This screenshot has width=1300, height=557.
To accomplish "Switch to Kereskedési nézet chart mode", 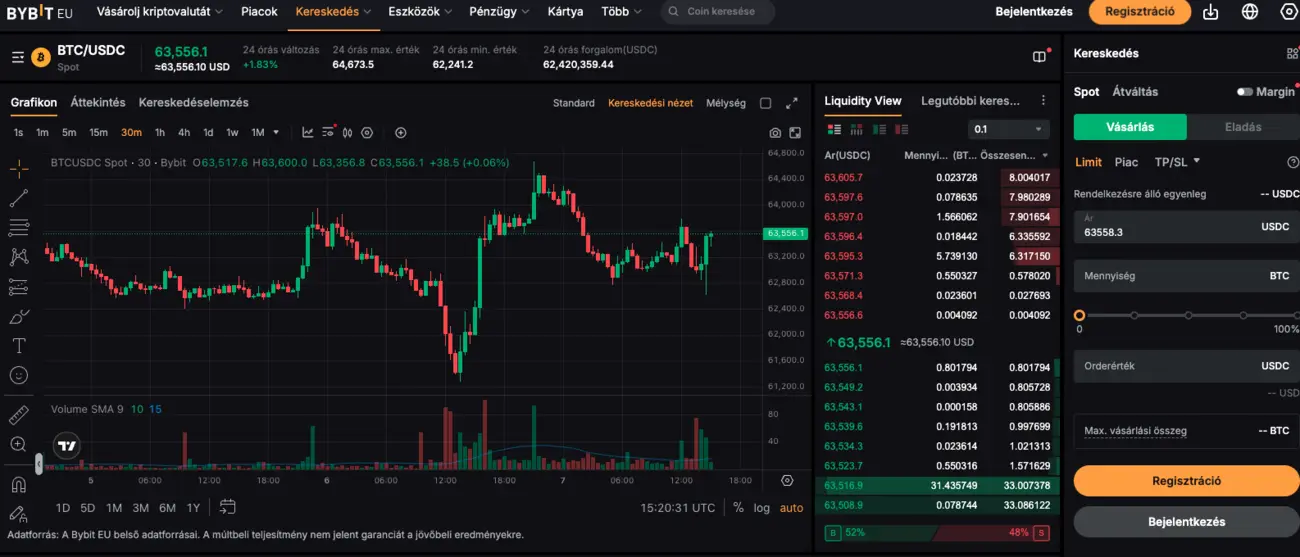I will [x=650, y=103].
